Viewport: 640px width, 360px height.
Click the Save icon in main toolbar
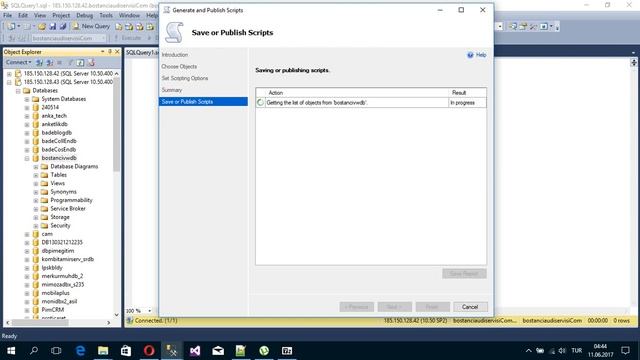click(53, 27)
